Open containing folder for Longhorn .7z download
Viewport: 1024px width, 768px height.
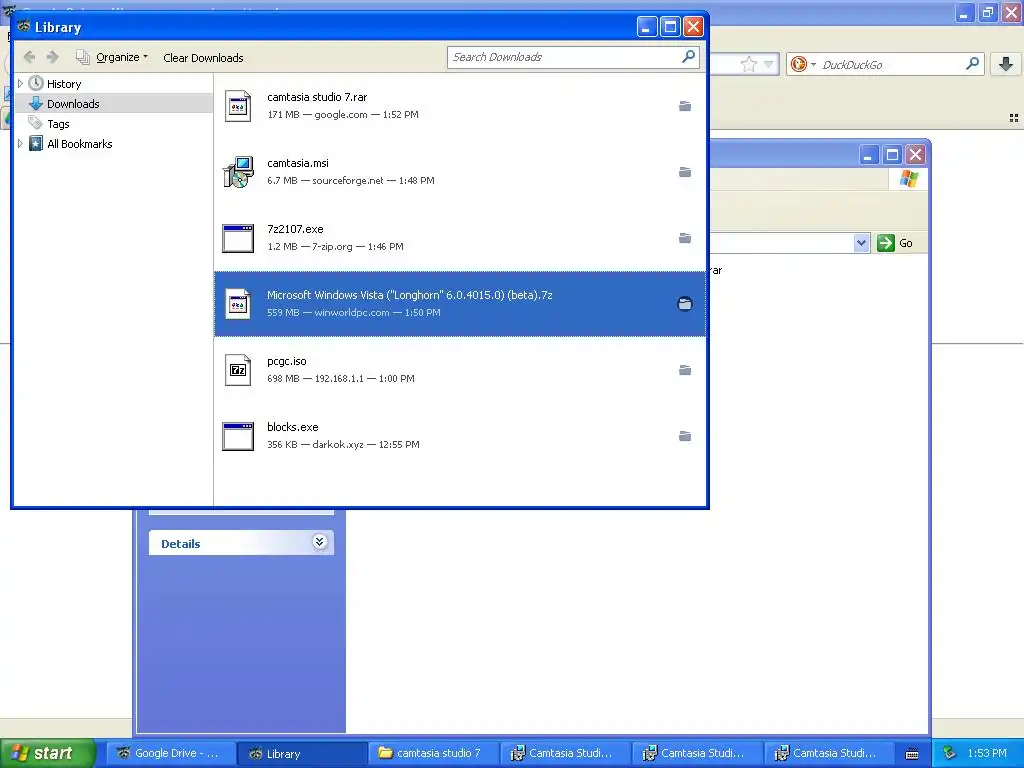pos(684,304)
